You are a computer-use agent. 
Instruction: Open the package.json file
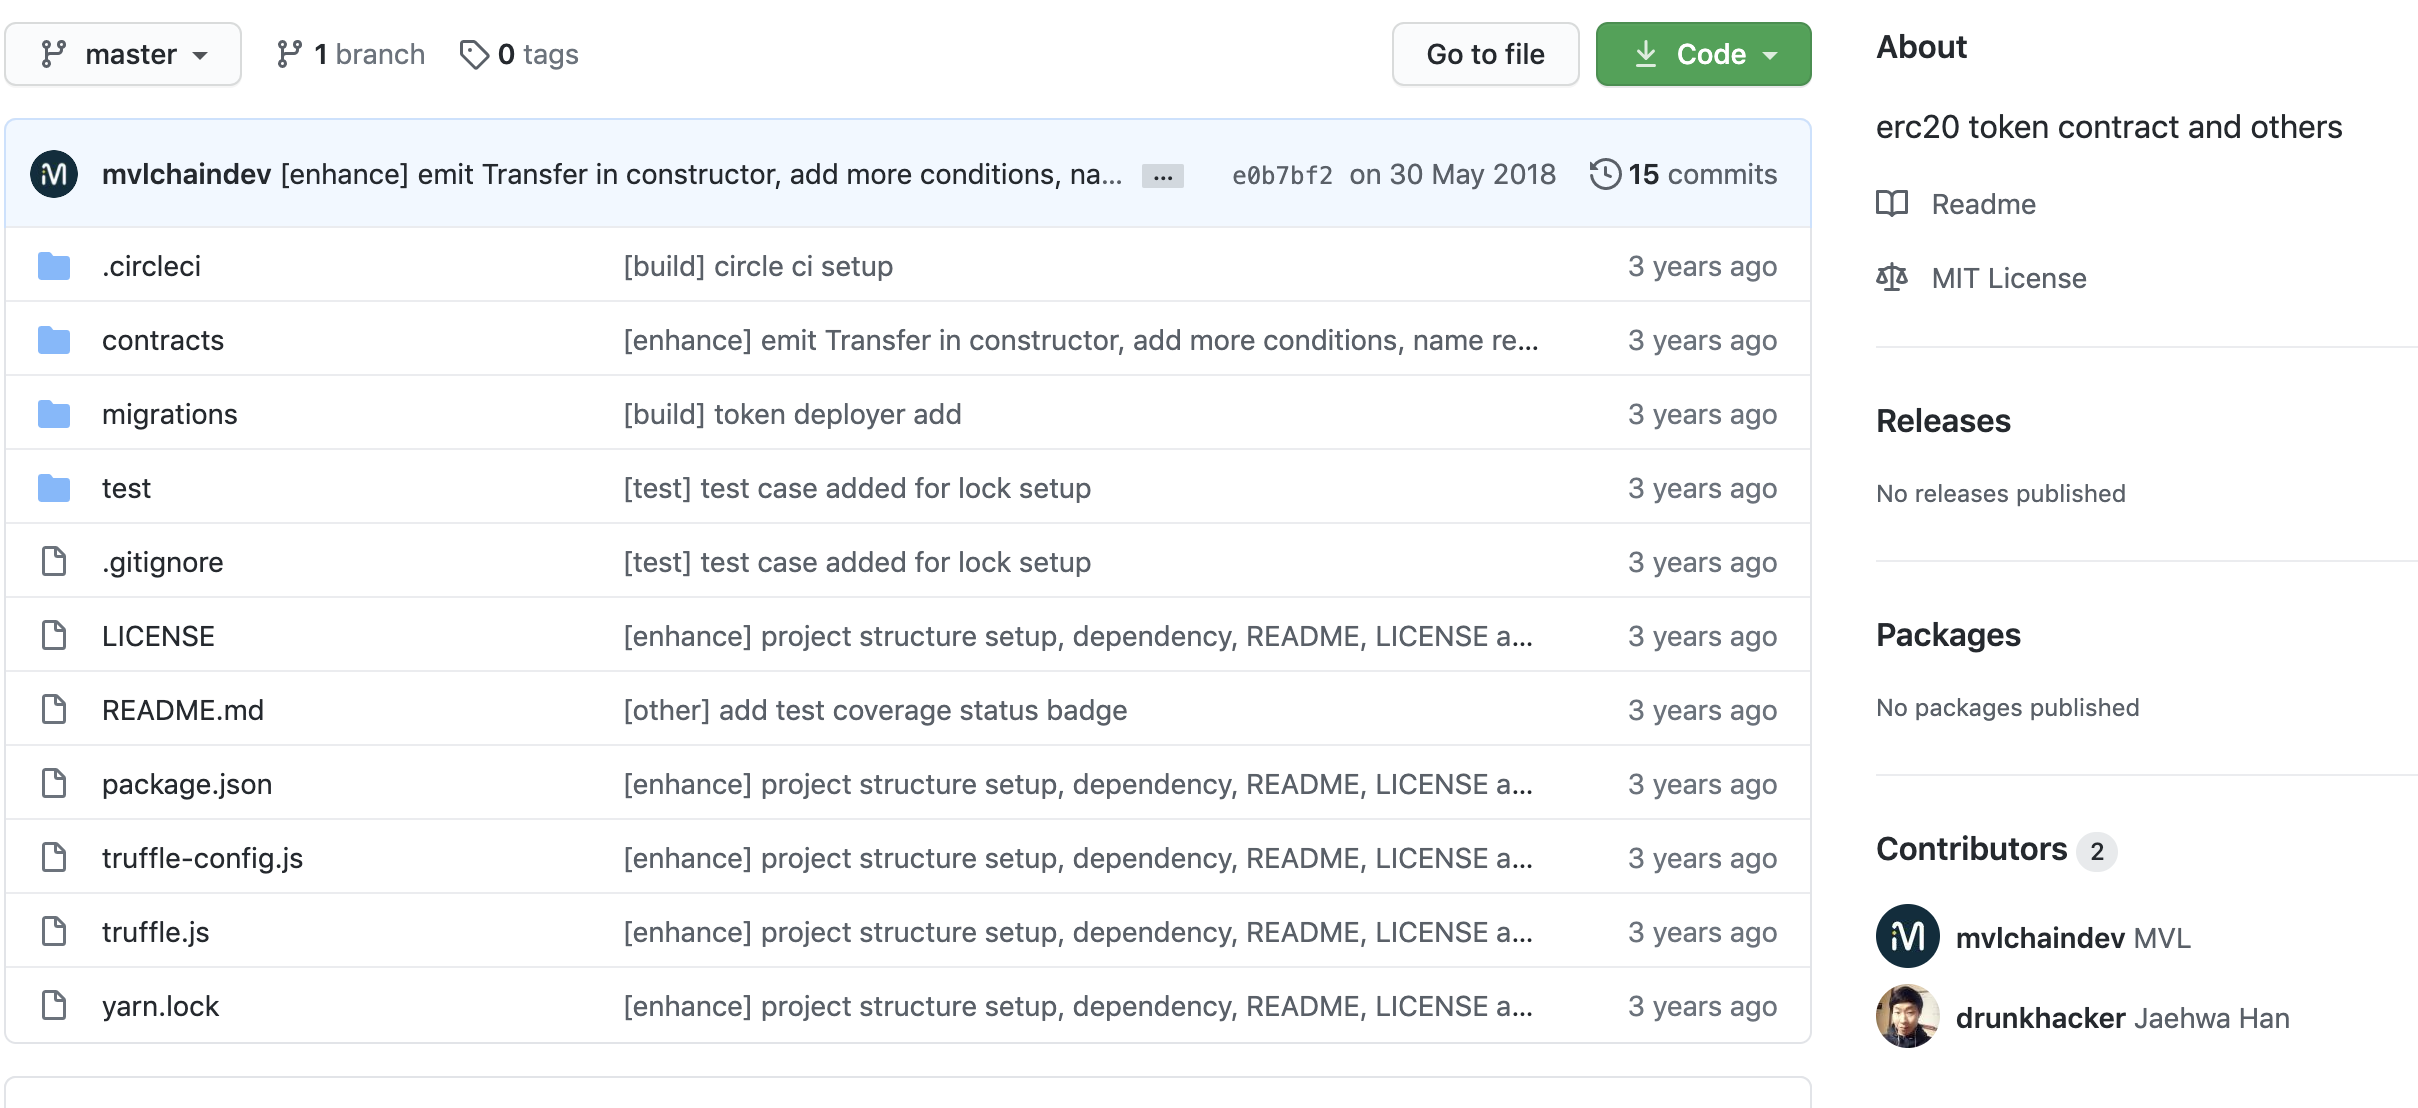pos(187,784)
